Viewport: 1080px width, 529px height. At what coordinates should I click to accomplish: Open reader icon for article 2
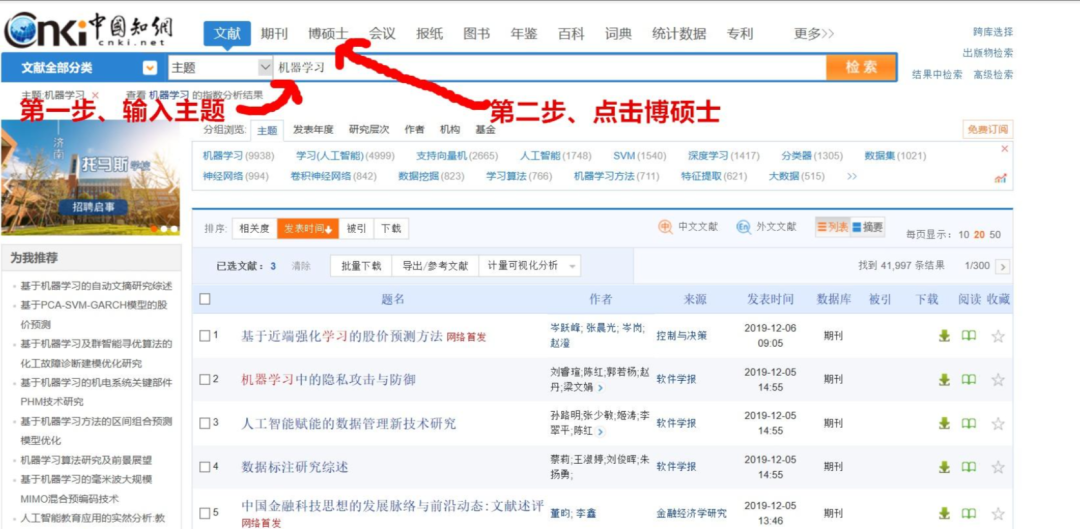(x=969, y=380)
